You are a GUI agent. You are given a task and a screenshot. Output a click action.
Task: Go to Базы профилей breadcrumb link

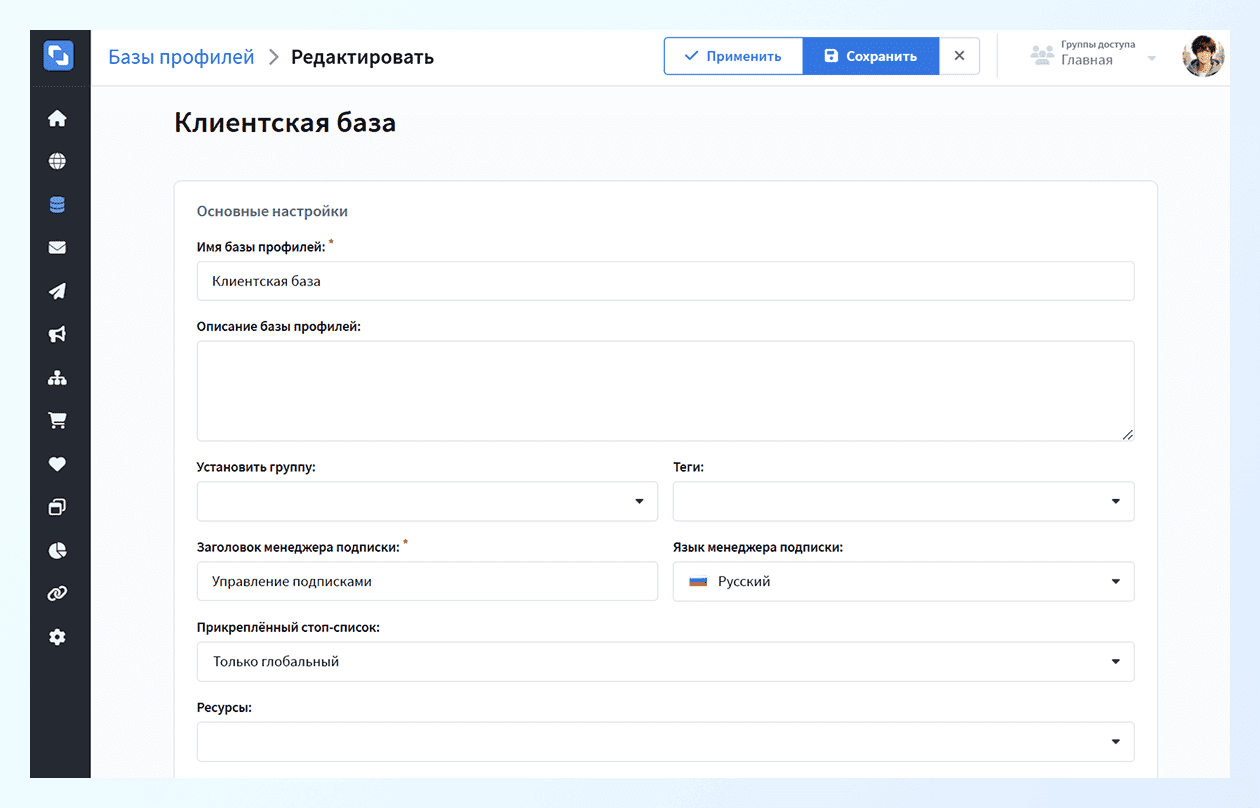tap(181, 57)
